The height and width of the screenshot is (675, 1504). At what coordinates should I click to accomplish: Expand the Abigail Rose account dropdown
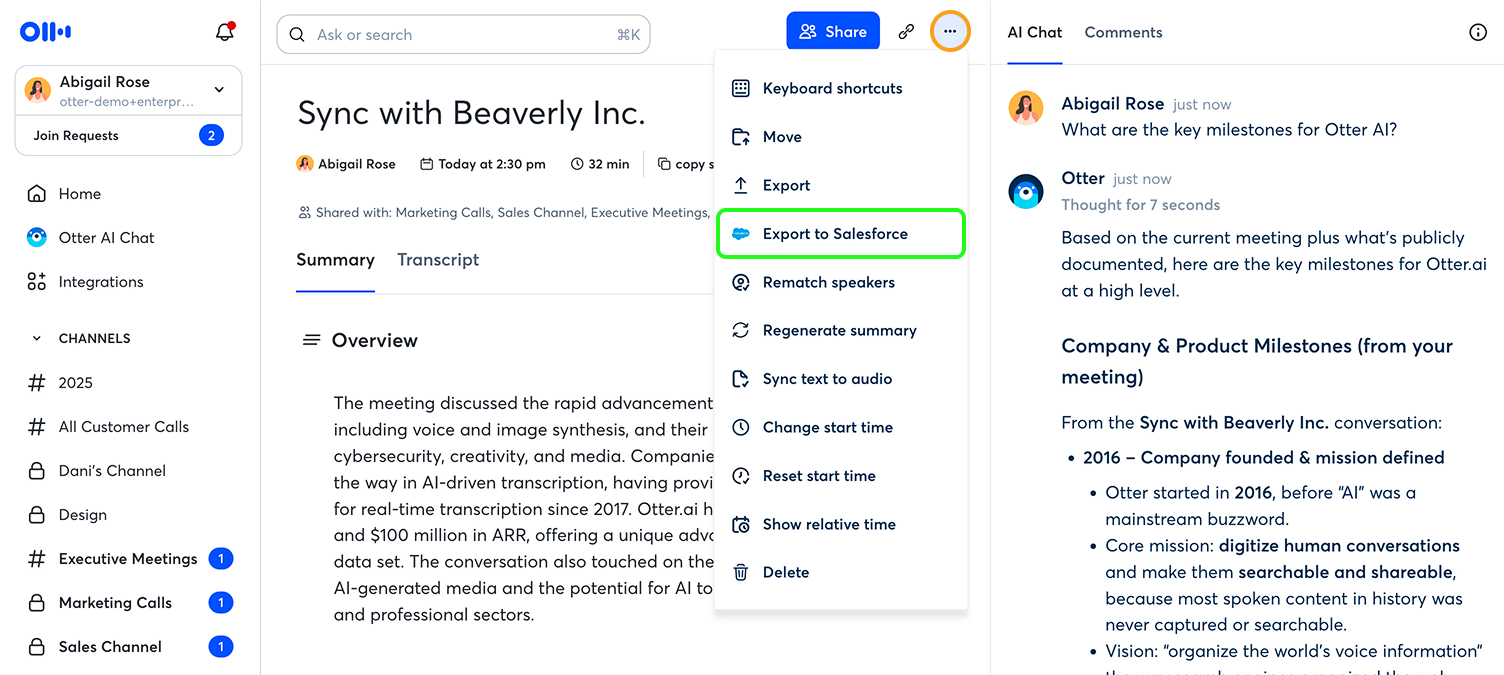coord(219,90)
